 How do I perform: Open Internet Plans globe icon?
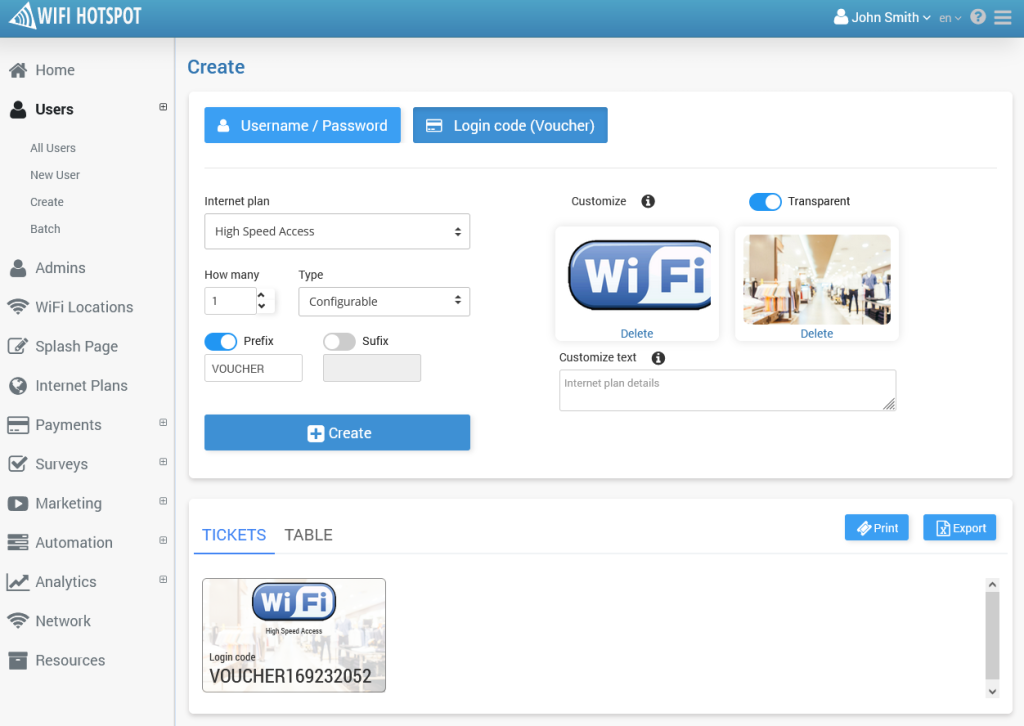[18, 386]
